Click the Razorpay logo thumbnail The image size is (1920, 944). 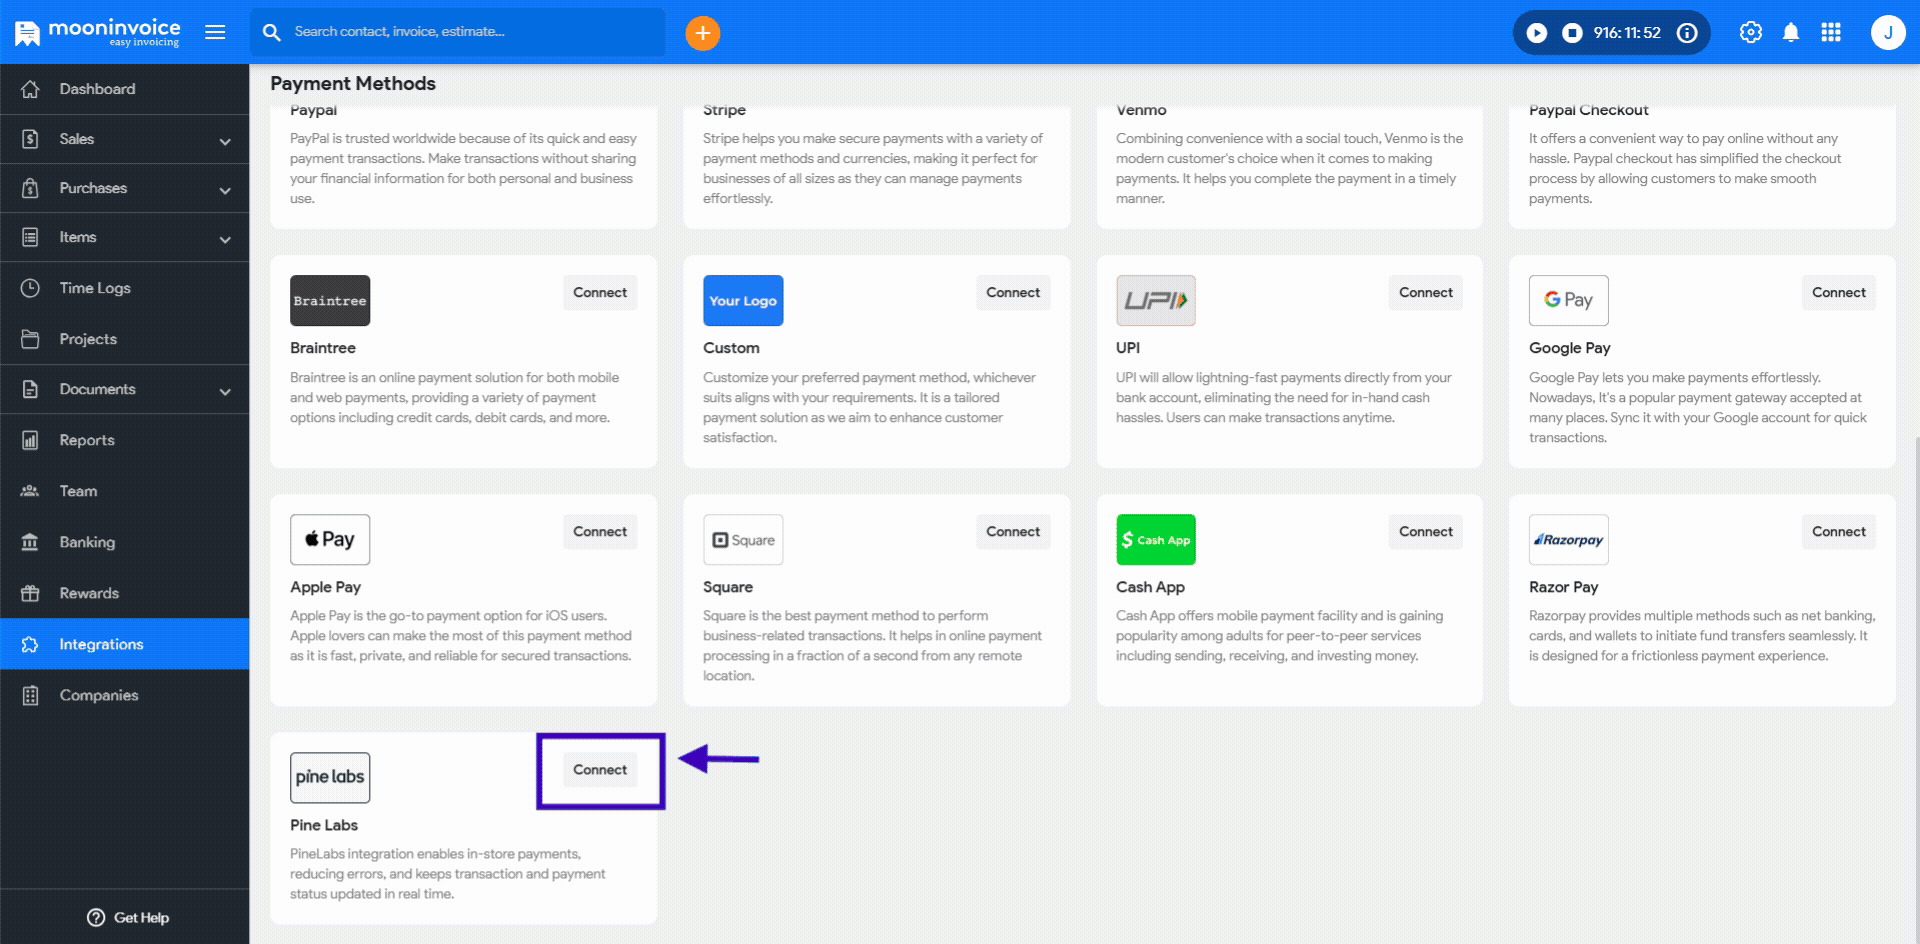tap(1569, 540)
